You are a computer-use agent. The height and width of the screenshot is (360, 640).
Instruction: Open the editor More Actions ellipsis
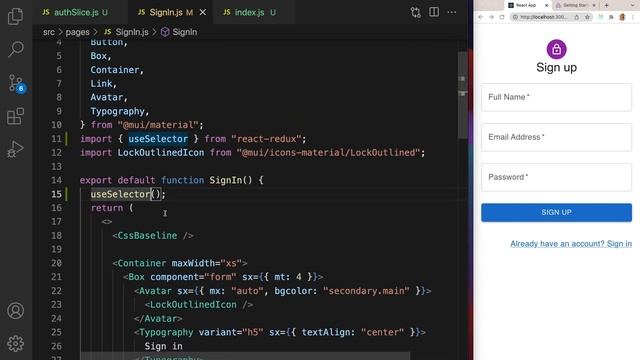pos(452,12)
